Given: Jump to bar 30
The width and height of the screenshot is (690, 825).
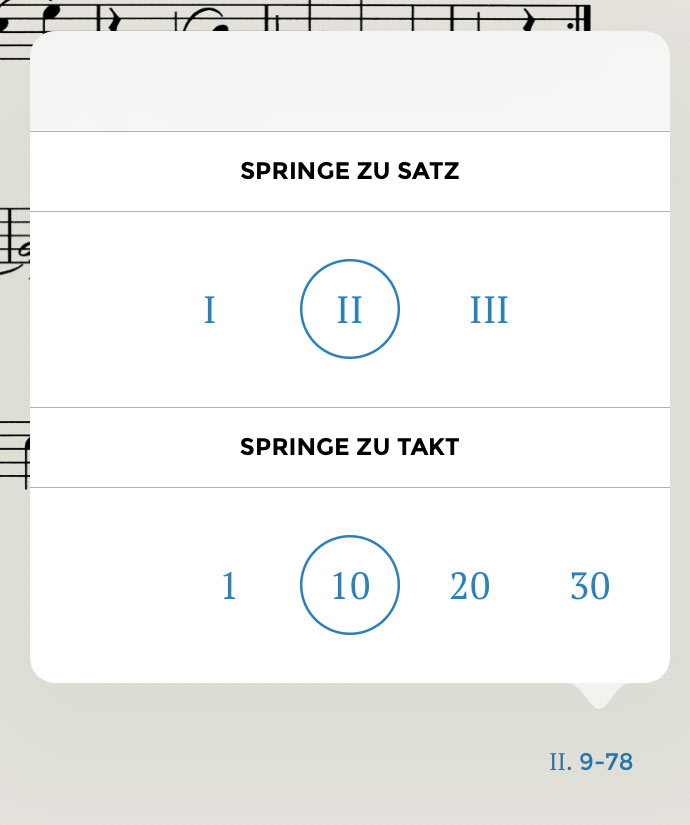Looking at the screenshot, I should click(590, 585).
